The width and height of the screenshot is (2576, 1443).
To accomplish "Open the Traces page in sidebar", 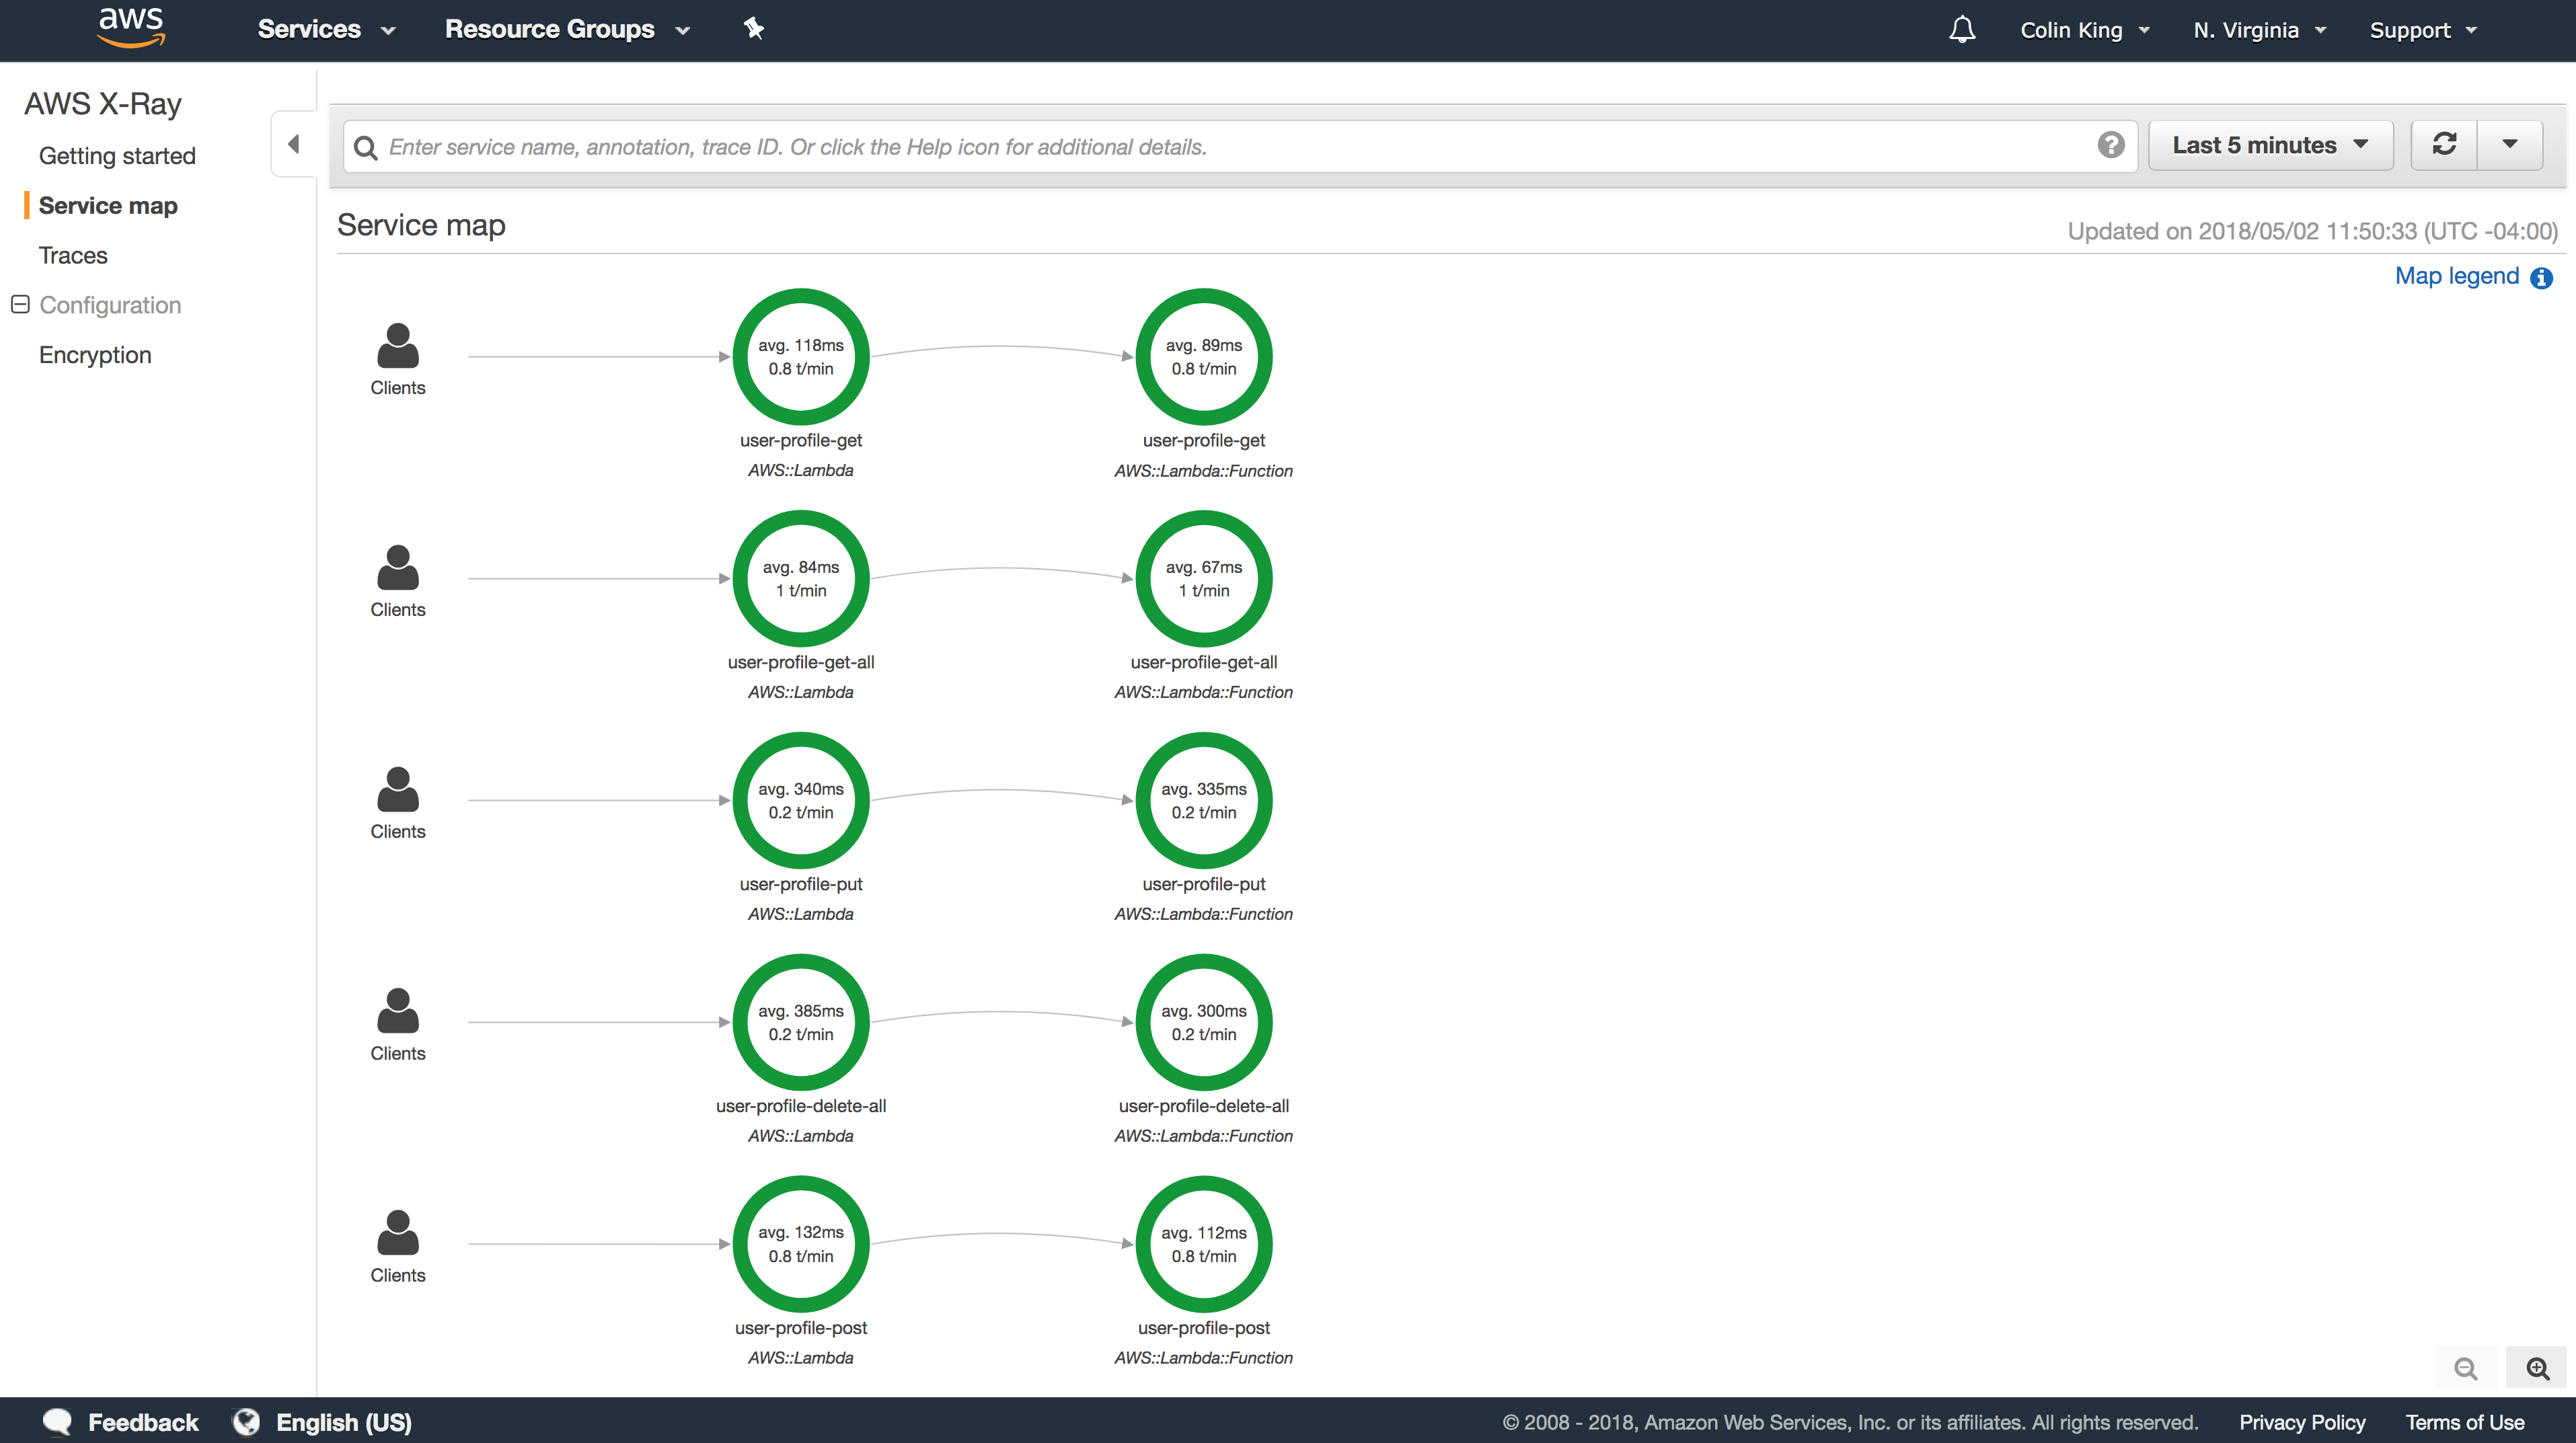I will [73, 255].
